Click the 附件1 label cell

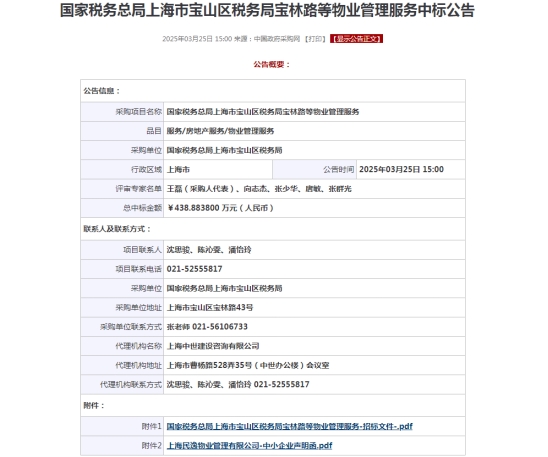[x=122, y=426]
